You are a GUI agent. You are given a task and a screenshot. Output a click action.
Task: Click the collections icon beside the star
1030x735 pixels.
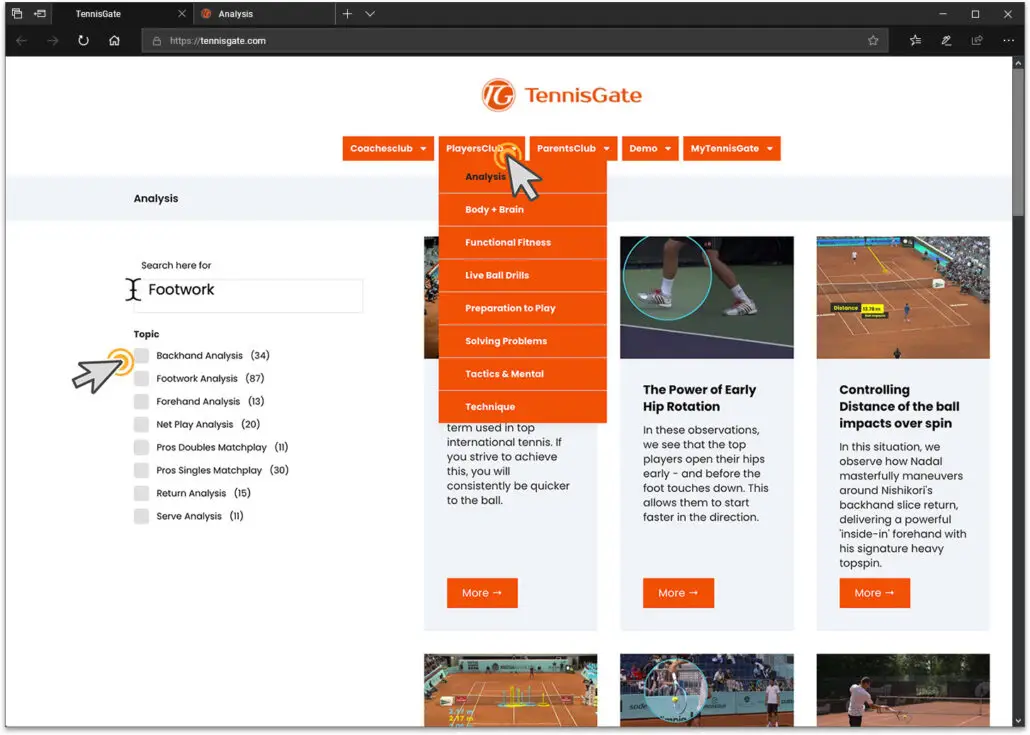click(915, 40)
